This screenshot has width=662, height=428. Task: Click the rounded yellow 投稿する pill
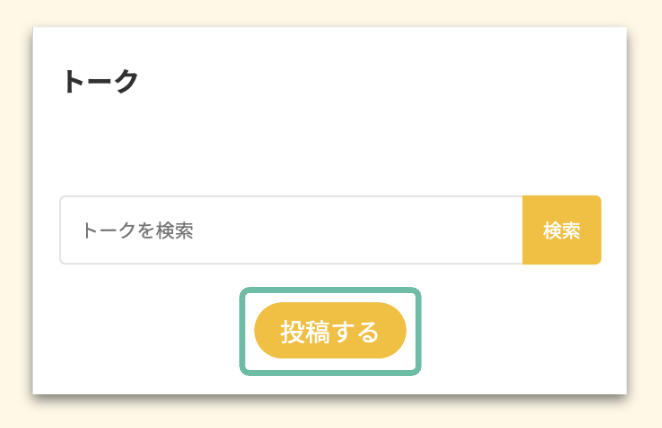pyautogui.click(x=330, y=330)
